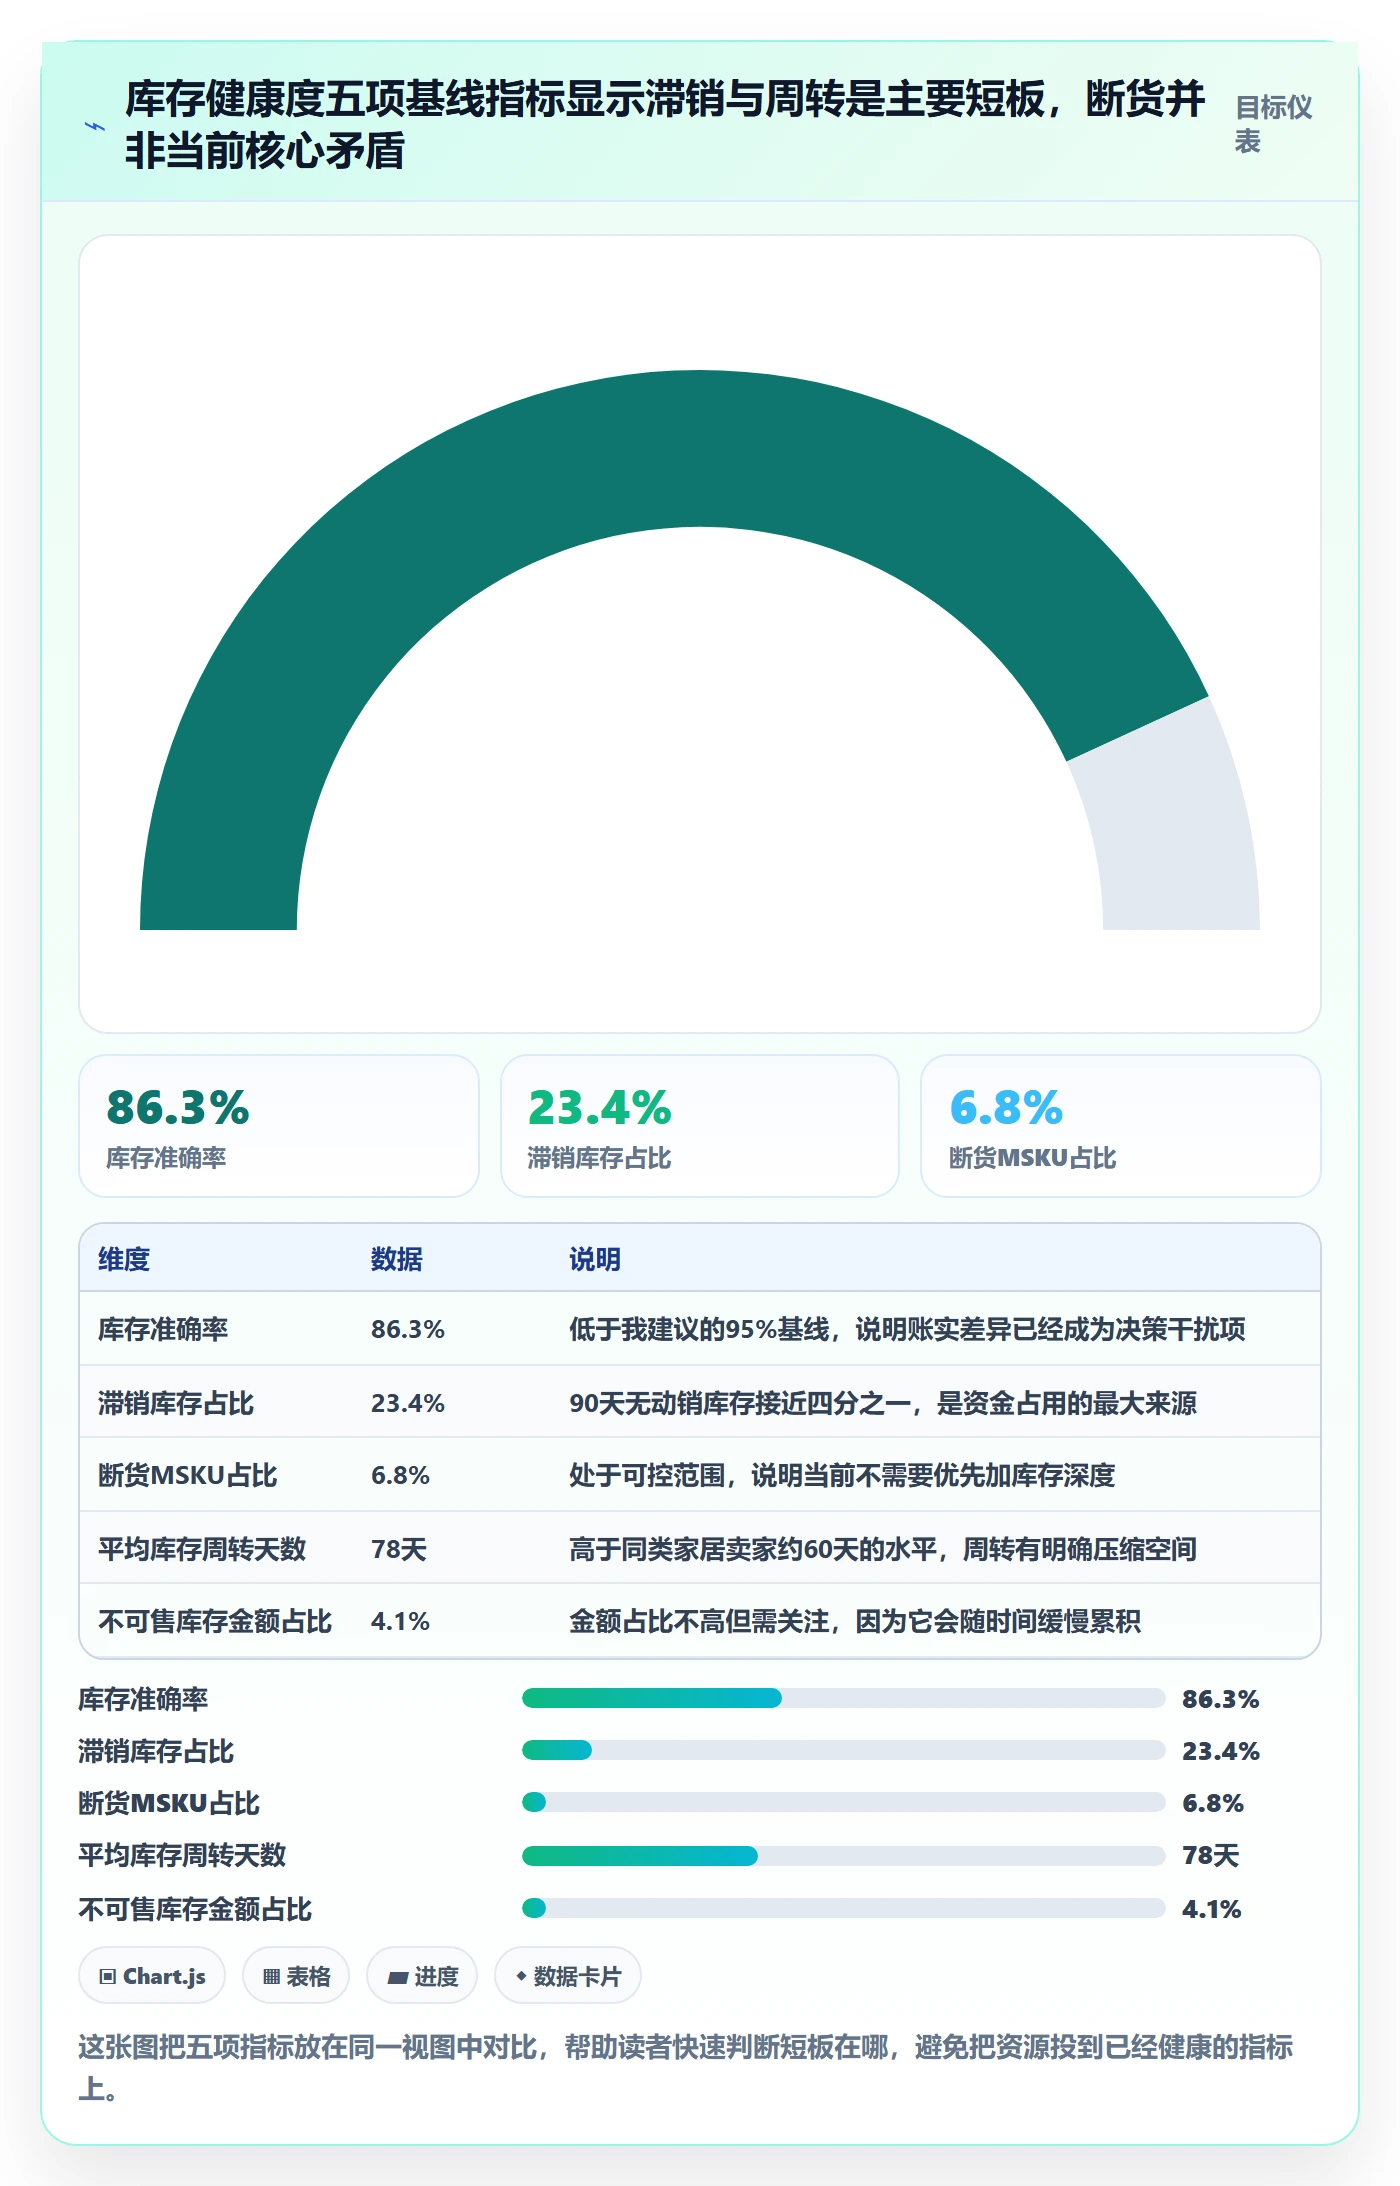Click the 说明 column header
The image size is (1400, 2186).
pos(595,1259)
